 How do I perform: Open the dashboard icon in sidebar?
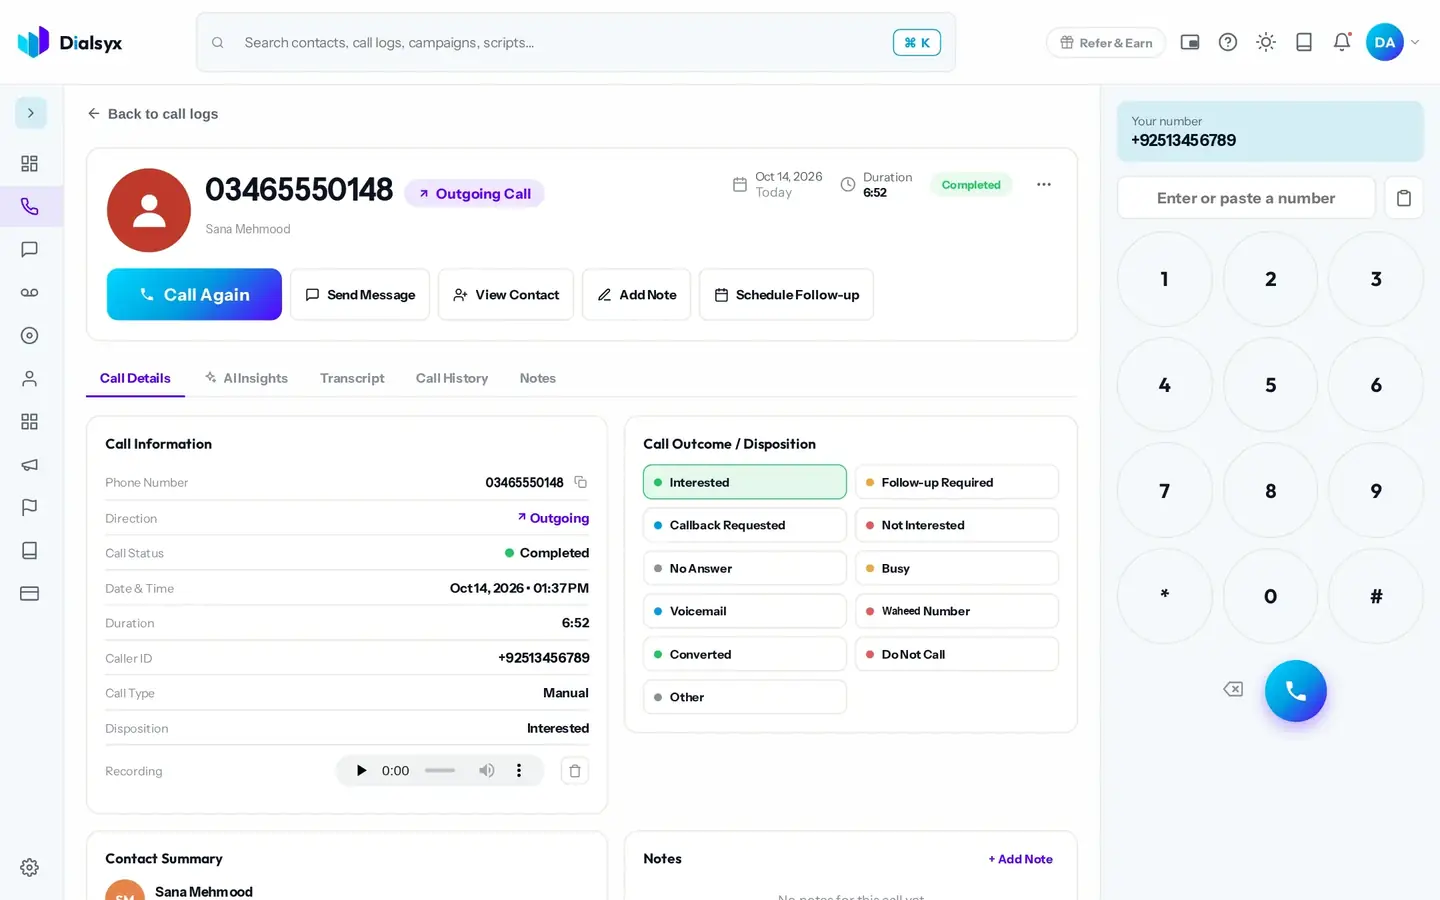tap(30, 163)
